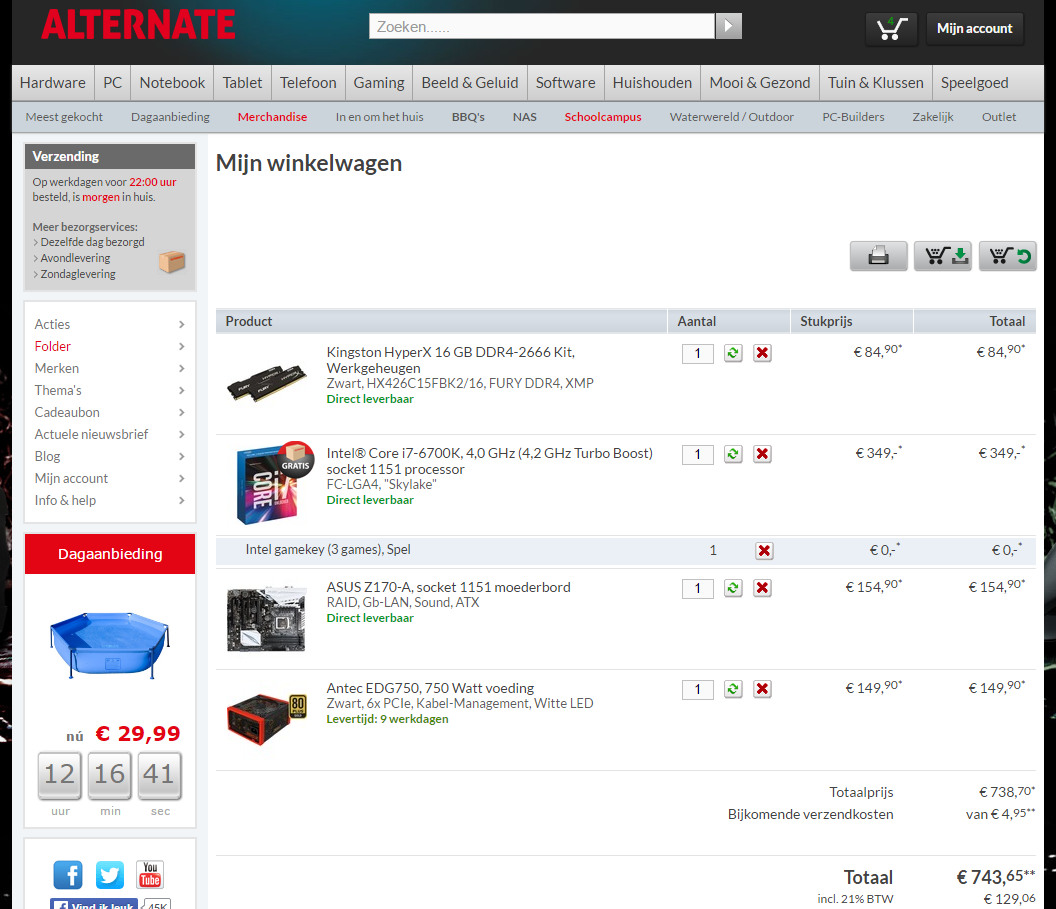Expand the sidebar Mijn account item
Viewport: 1056px width, 909px height.
coord(110,478)
